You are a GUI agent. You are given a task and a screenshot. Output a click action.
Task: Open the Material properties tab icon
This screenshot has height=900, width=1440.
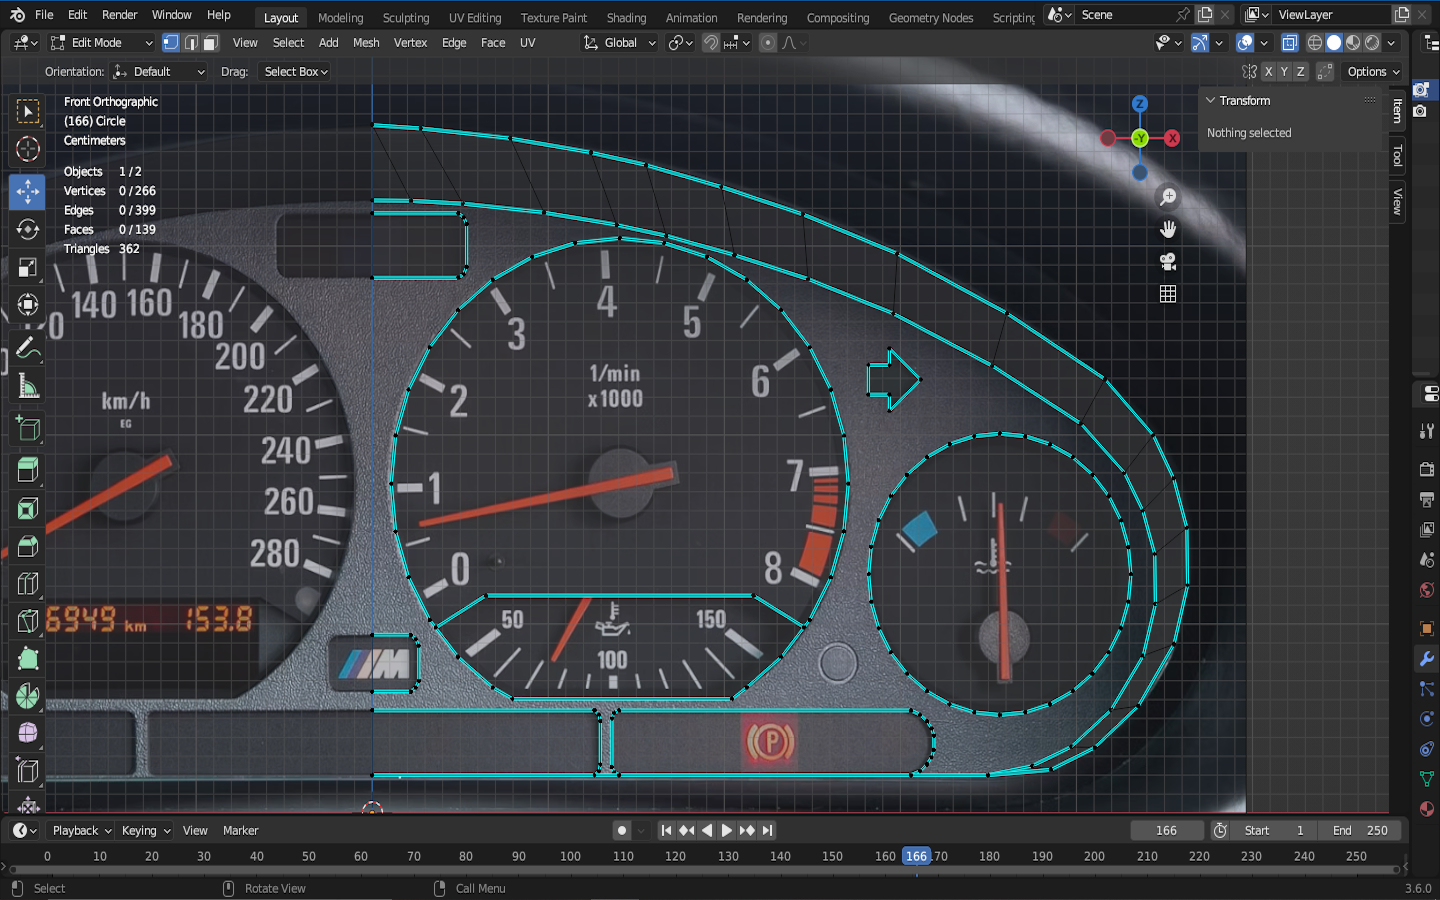point(1427,809)
